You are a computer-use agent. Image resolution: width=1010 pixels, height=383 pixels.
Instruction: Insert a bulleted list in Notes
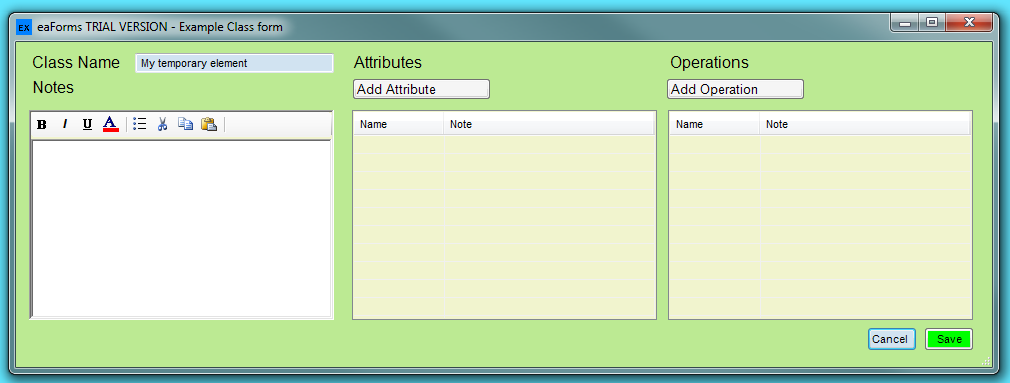[x=140, y=124]
